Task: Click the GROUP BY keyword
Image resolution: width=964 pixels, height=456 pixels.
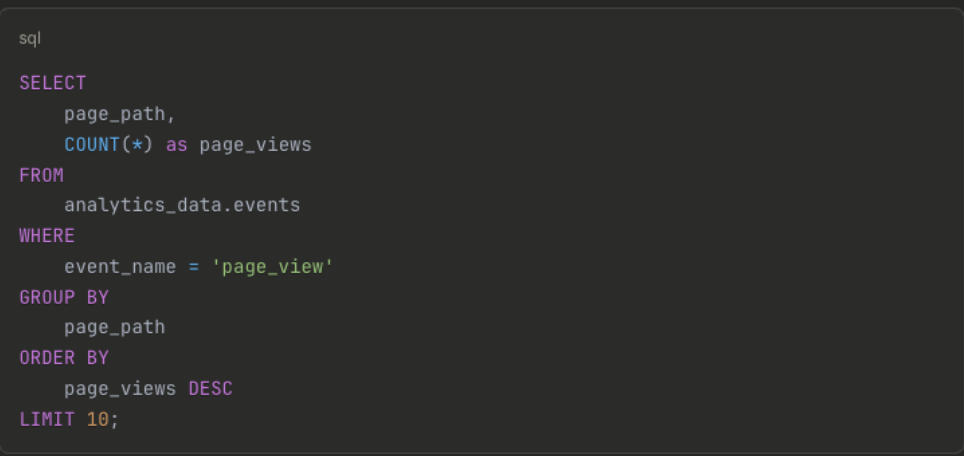Action: pyautogui.click(x=64, y=297)
